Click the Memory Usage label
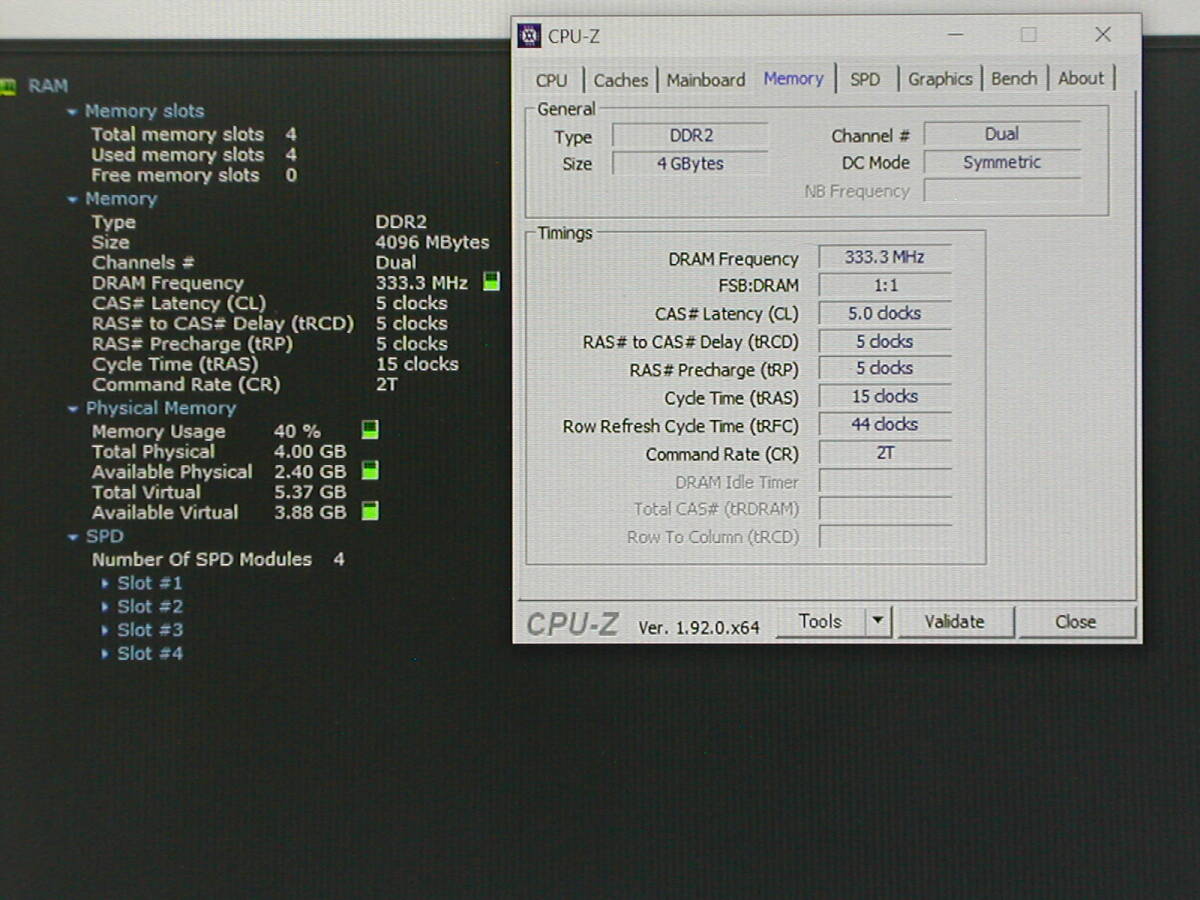This screenshot has height=900, width=1200. 158,431
